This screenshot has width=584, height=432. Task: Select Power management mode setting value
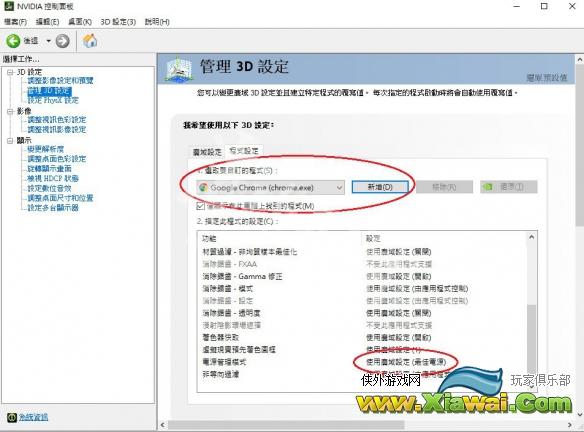(x=406, y=362)
